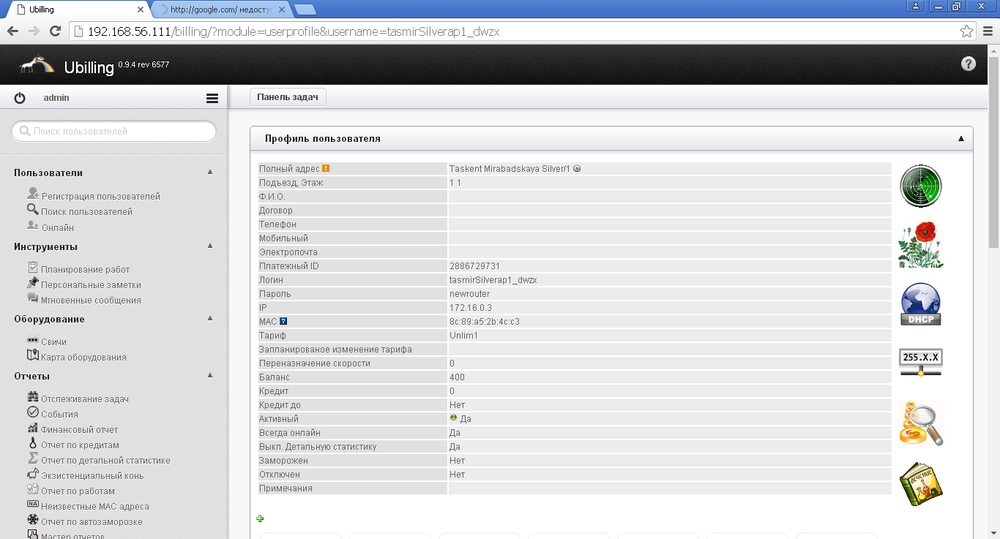The image size is (1000, 539).
Task: Toggle the sidebar hamburger menu
Action: [x=212, y=98]
